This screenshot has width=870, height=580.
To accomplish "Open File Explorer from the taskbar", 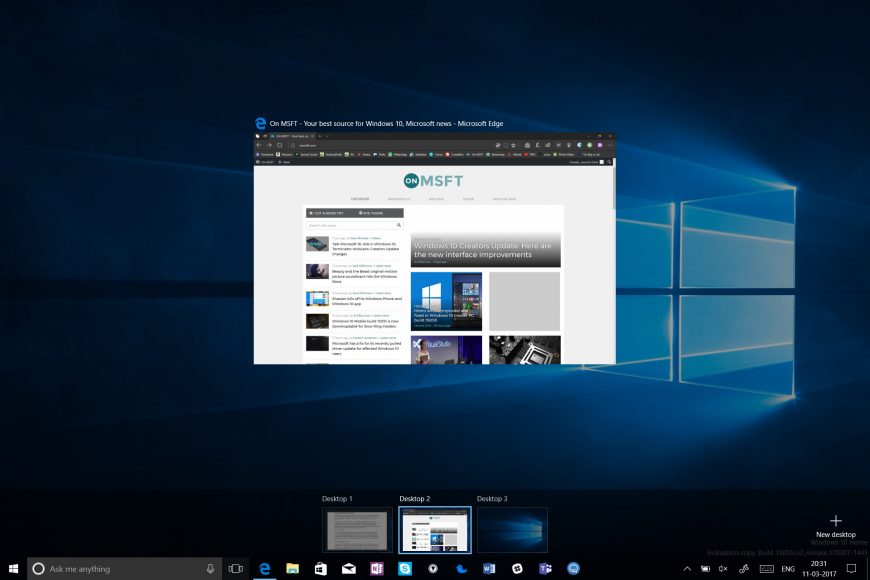I will pyautogui.click(x=293, y=568).
